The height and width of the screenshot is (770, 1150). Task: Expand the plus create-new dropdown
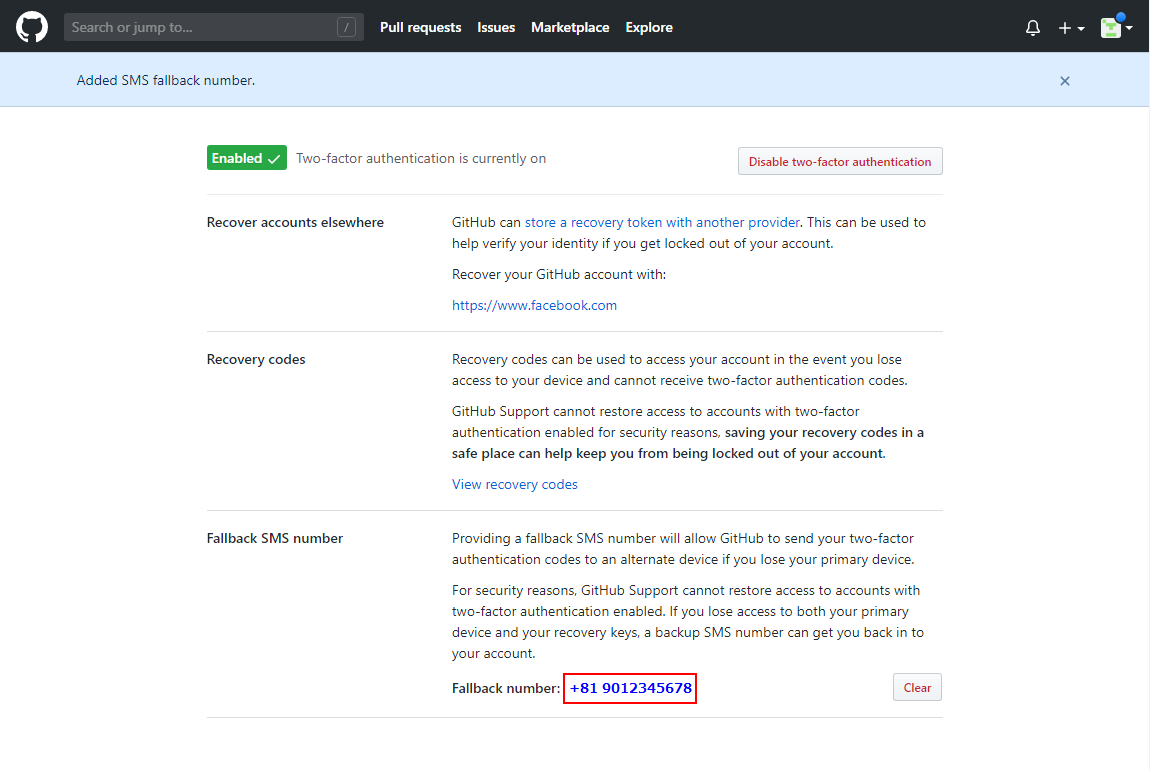[1071, 28]
